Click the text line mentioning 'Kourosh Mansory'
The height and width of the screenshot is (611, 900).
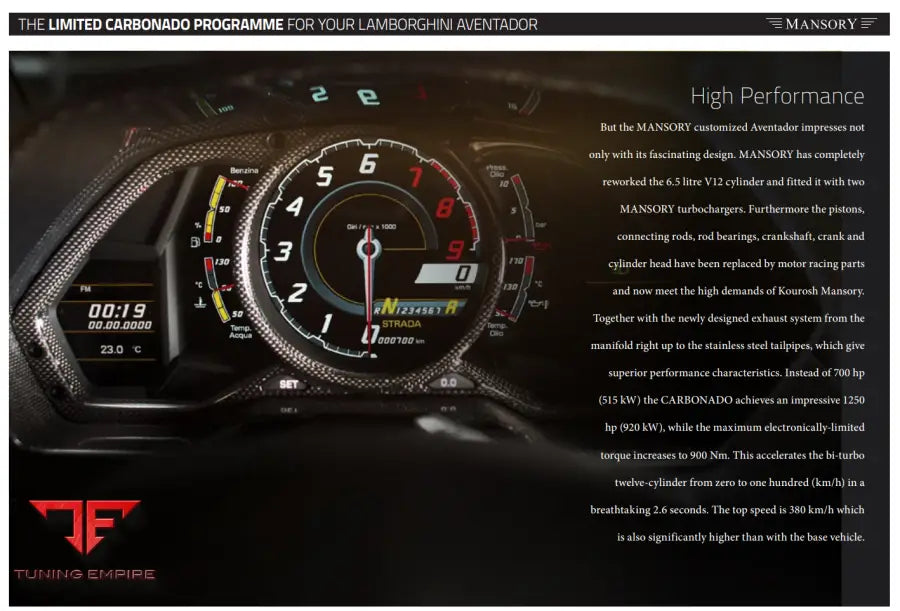tap(738, 291)
